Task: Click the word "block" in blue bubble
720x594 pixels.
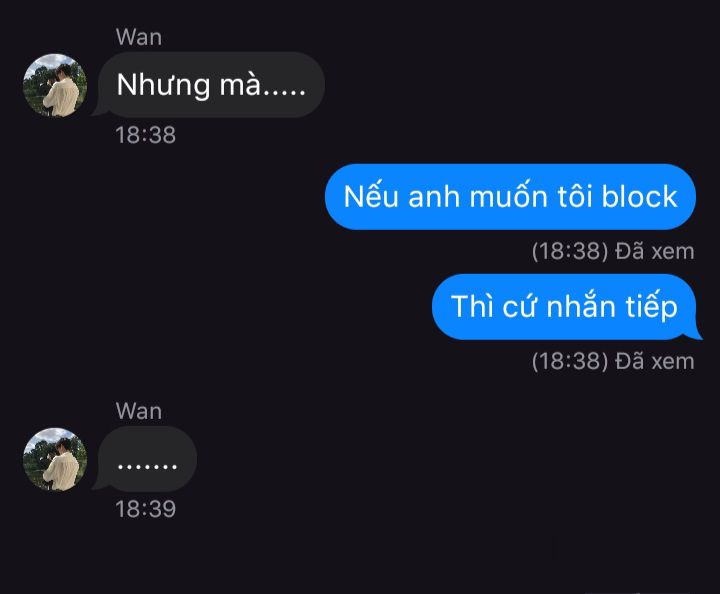Action: point(639,196)
